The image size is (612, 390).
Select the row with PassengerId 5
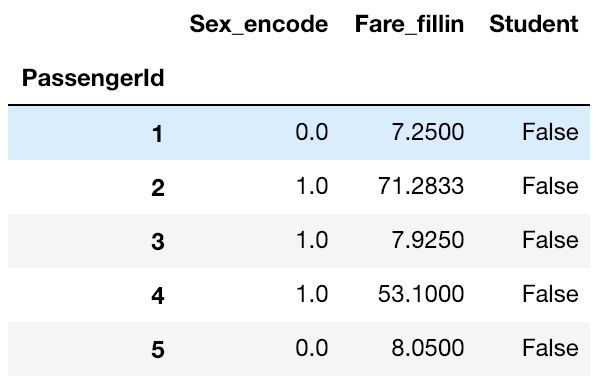(299, 349)
